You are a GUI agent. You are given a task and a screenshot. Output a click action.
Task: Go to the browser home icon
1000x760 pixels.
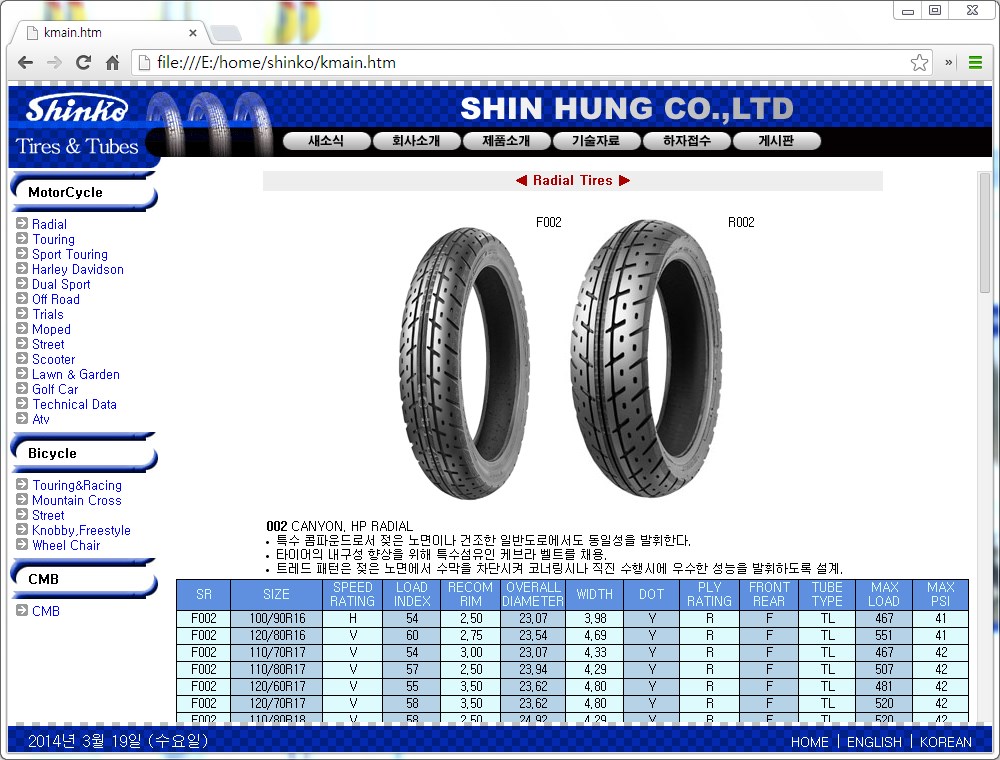113,62
